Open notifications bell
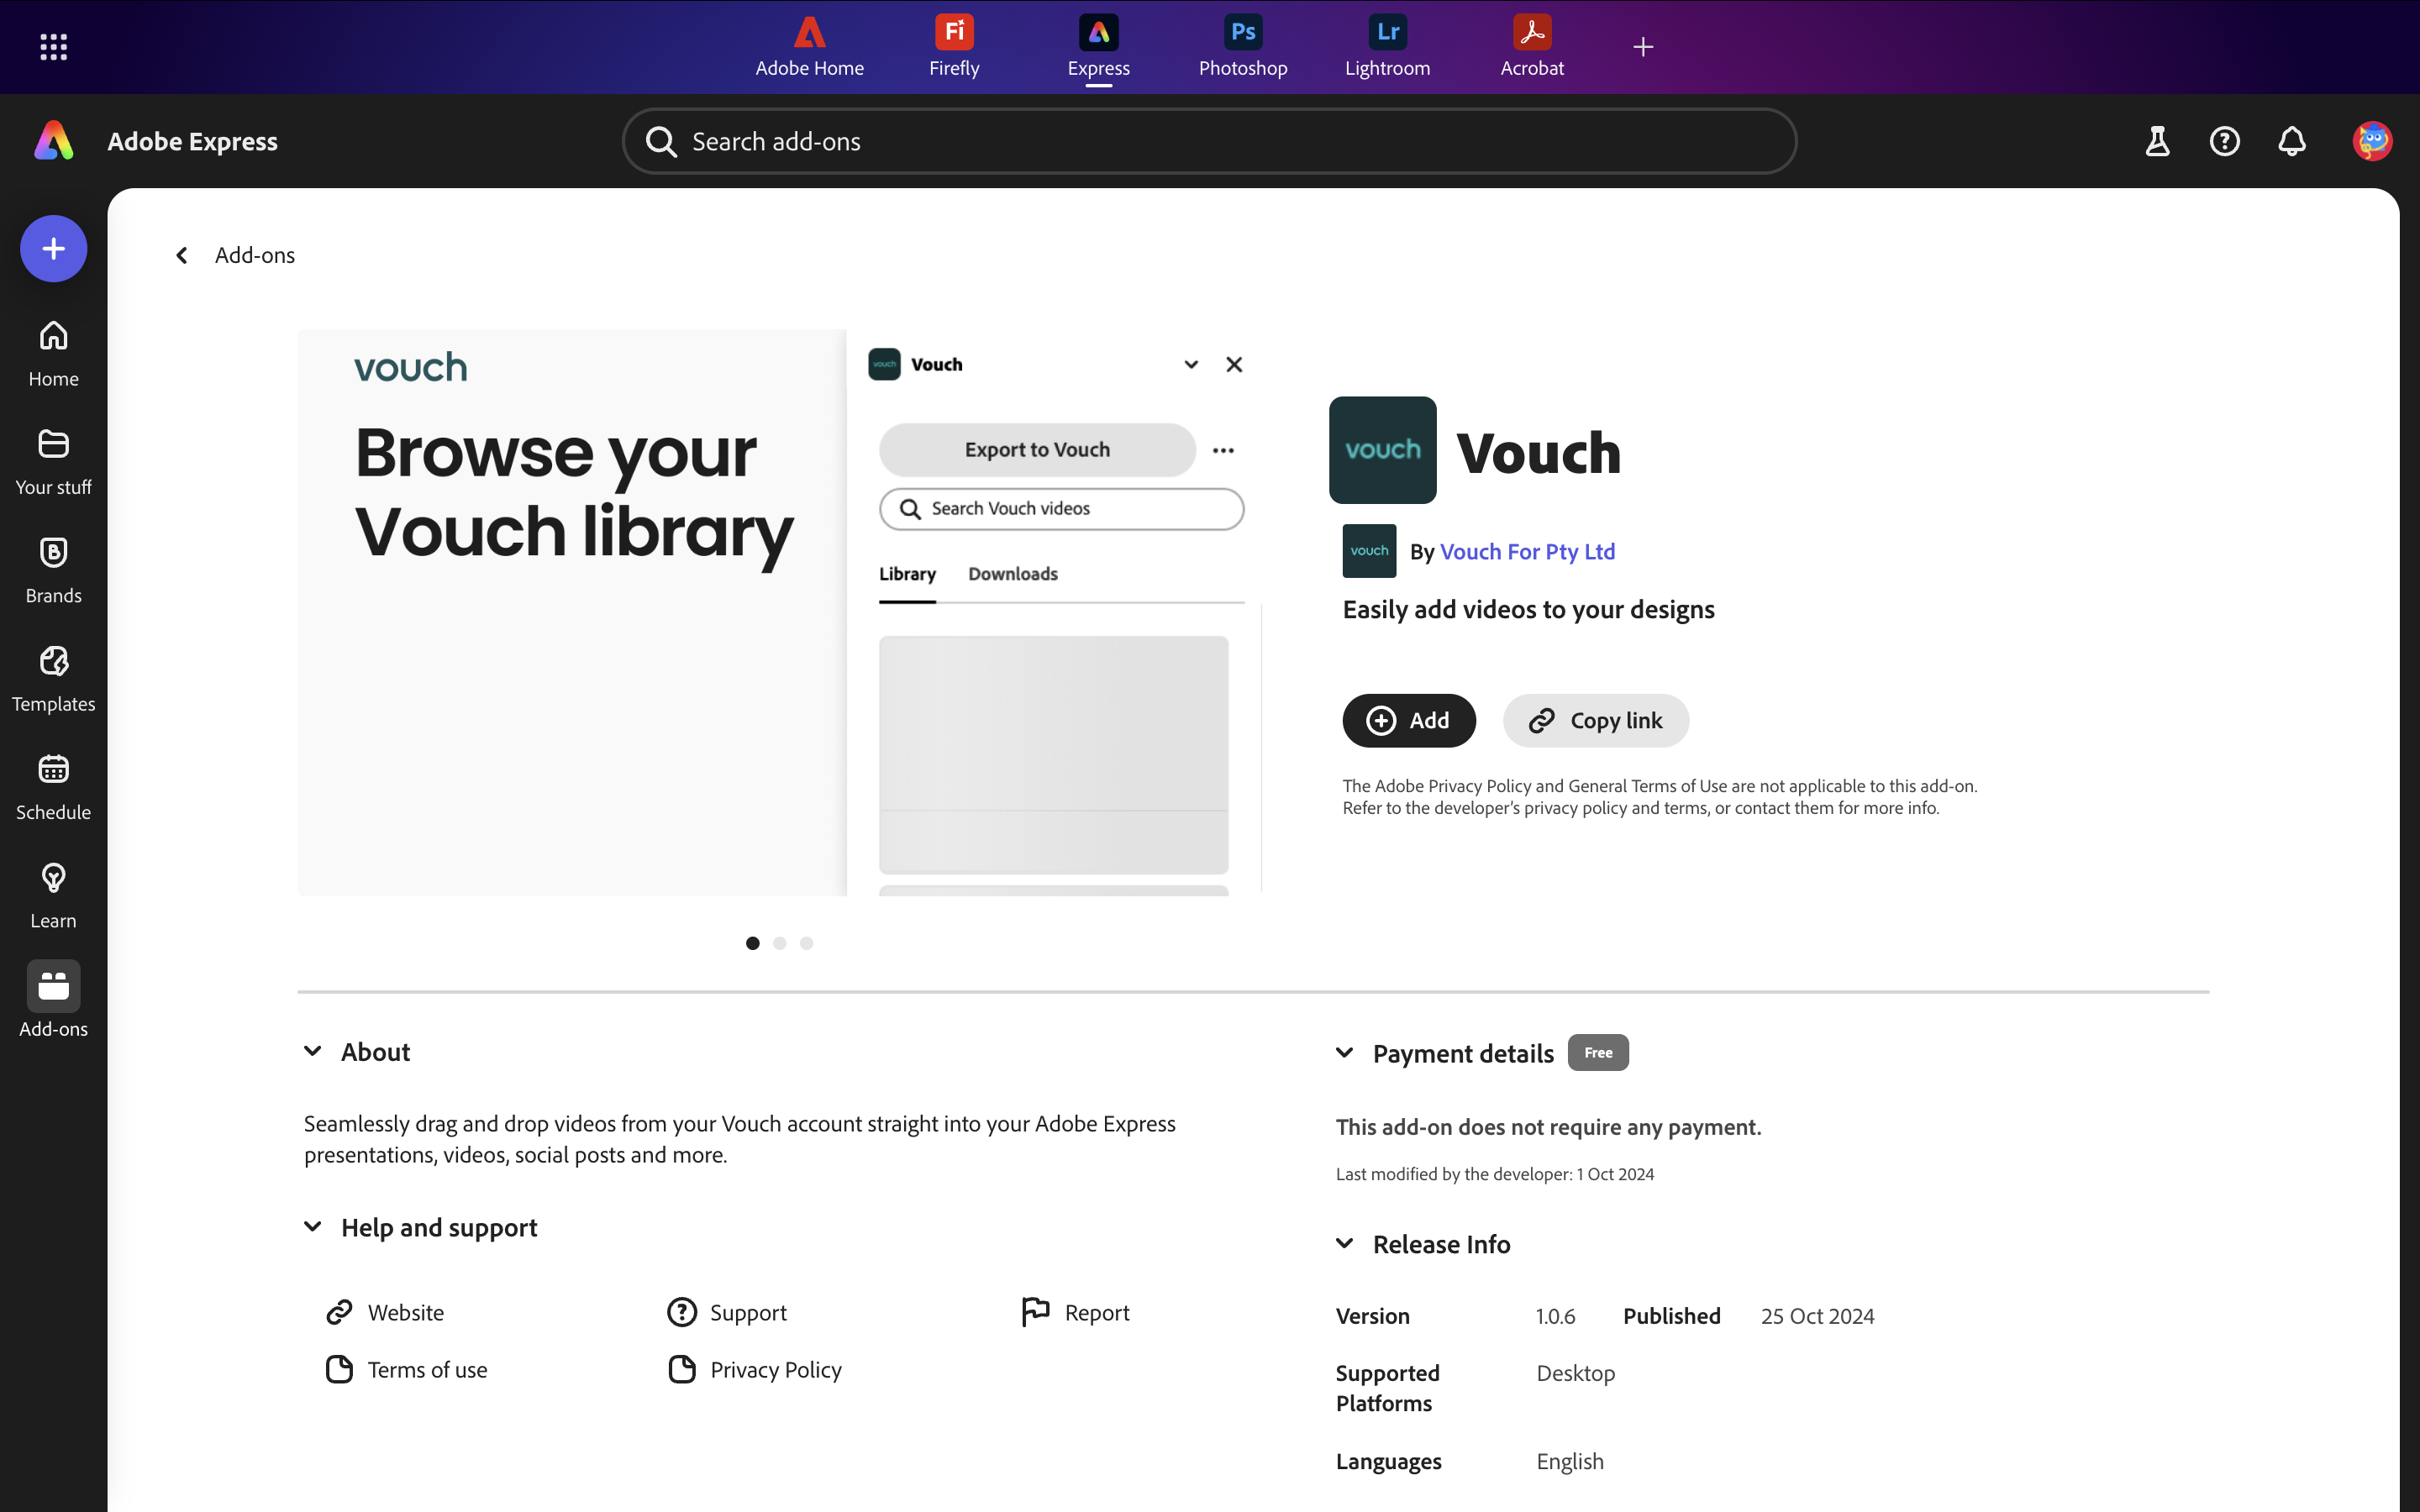 [2292, 141]
